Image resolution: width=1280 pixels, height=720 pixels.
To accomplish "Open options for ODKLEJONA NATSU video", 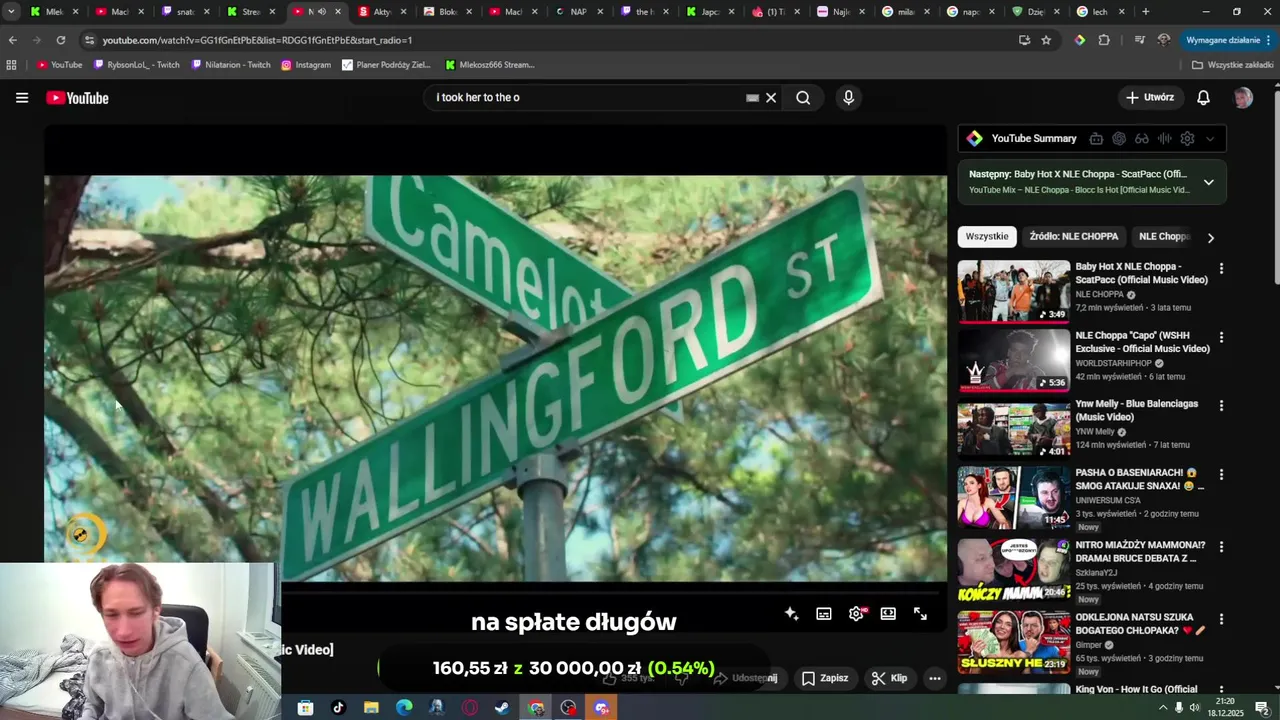I will click(x=1221, y=619).
